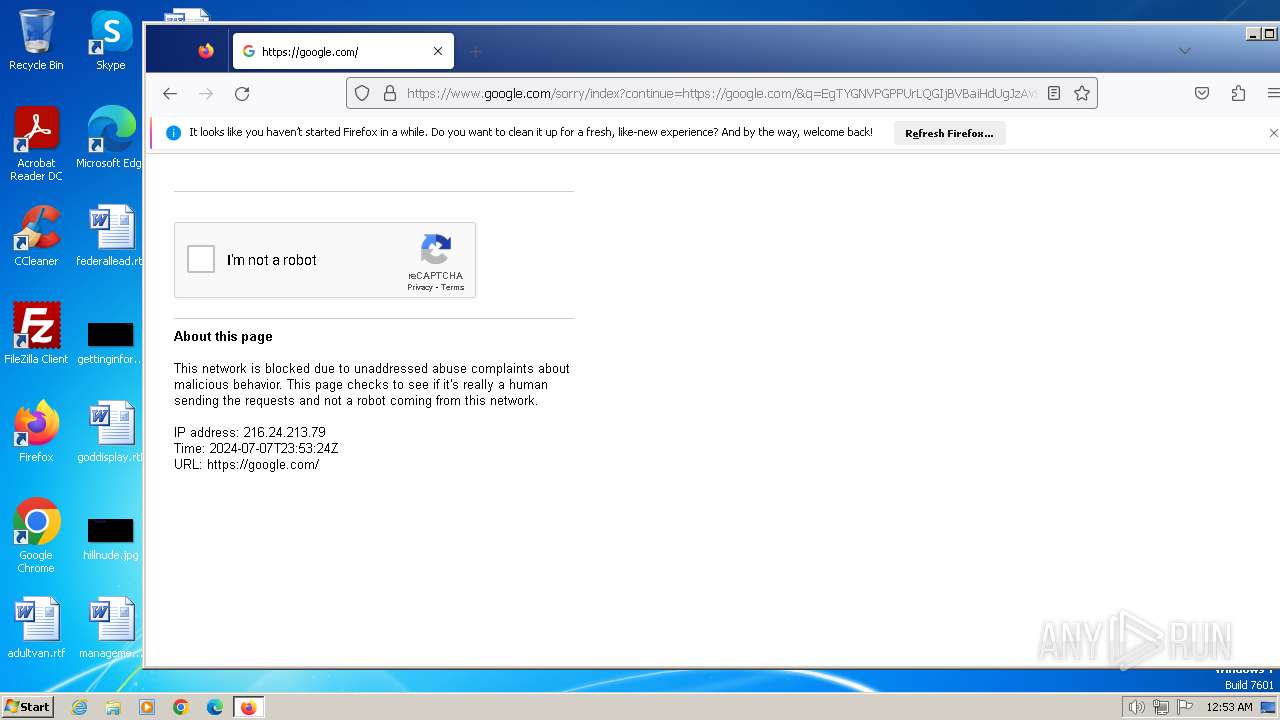Viewport: 1280px width, 720px height.
Task: Bookmark this page with the star icon
Action: pos(1082,93)
